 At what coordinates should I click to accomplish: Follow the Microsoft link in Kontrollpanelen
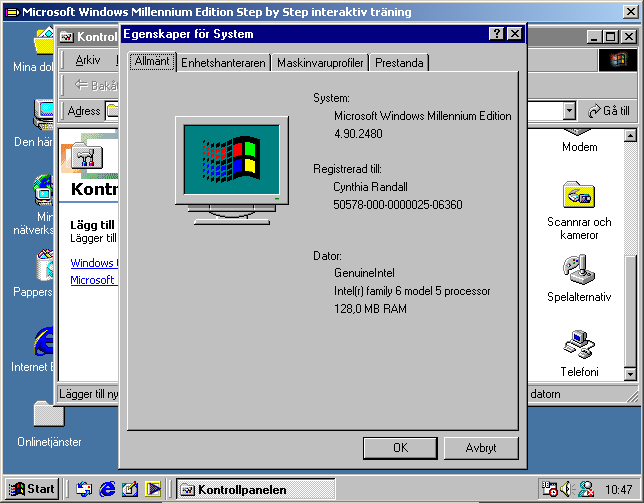click(x=94, y=280)
